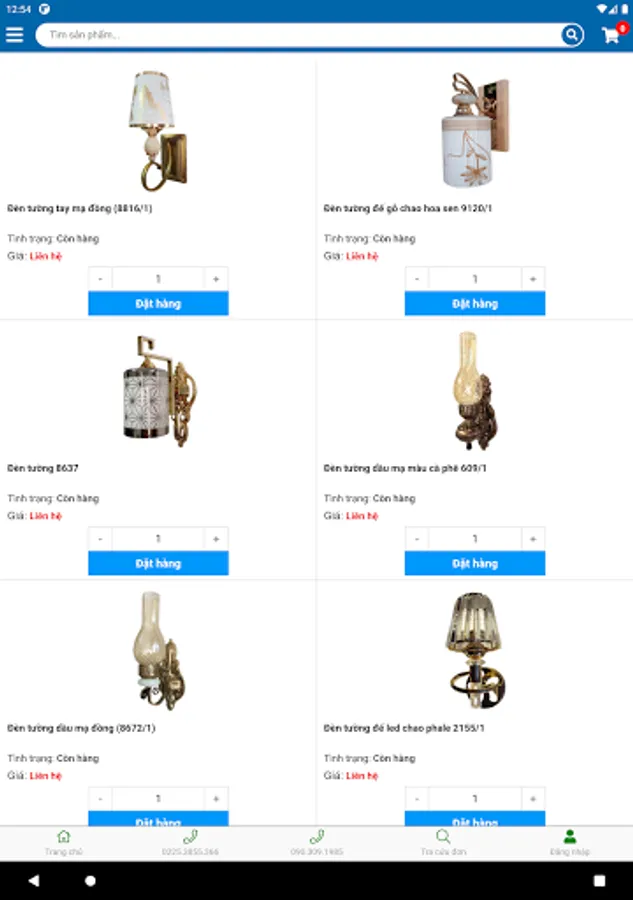Screen dimensions: 633x900
Task: Open product title Đèn tường dầu mạ đồng (8672/1)
Action: click(81, 728)
